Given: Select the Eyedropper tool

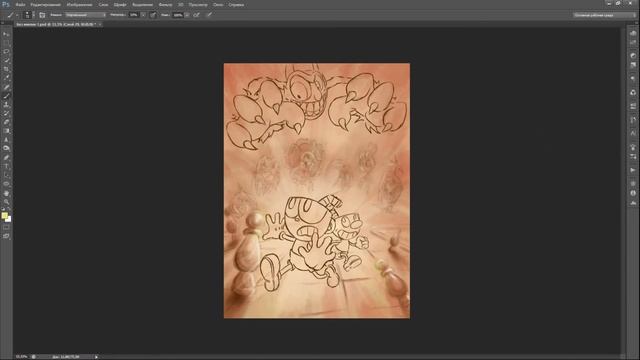Looking at the screenshot, I should click(x=6, y=78).
